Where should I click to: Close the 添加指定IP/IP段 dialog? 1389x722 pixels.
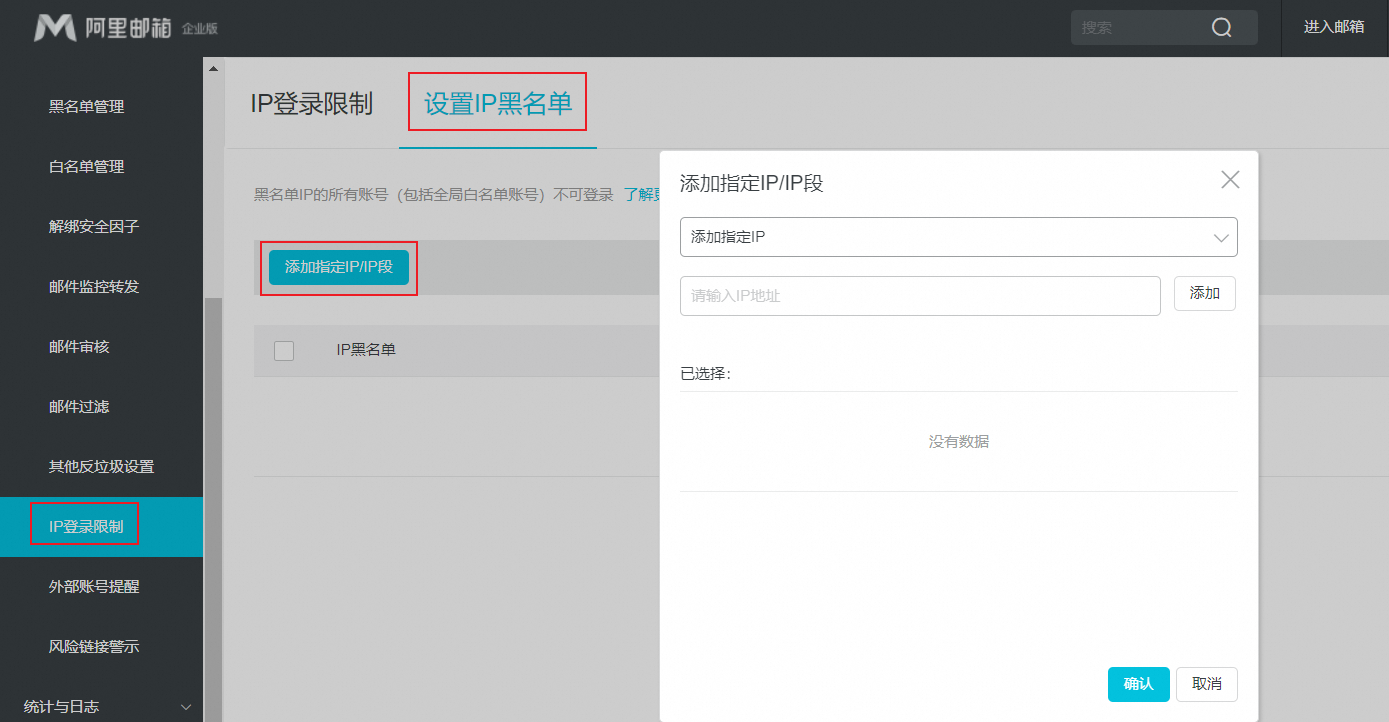pyautogui.click(x=1230, y=179)
